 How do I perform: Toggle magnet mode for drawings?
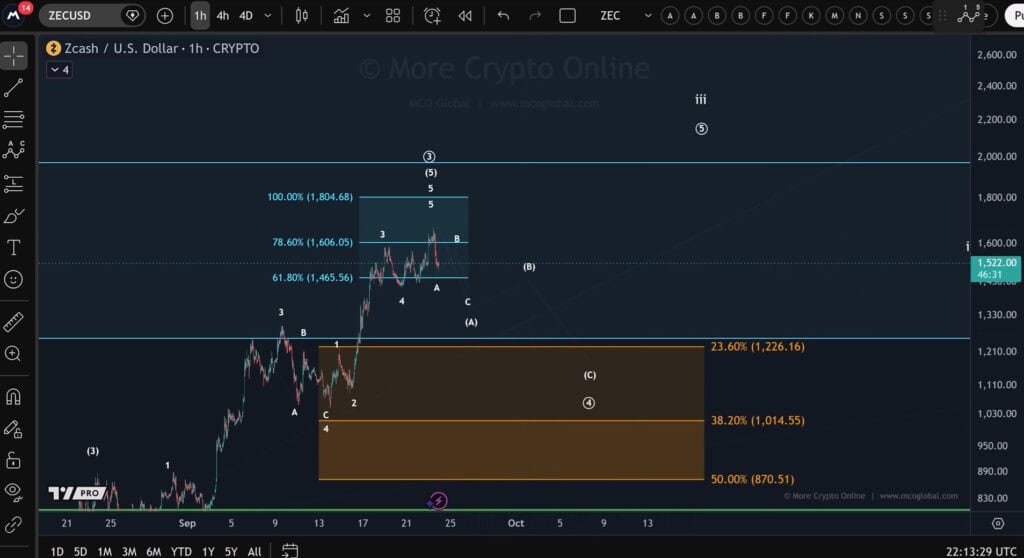[x=14, y=397]
